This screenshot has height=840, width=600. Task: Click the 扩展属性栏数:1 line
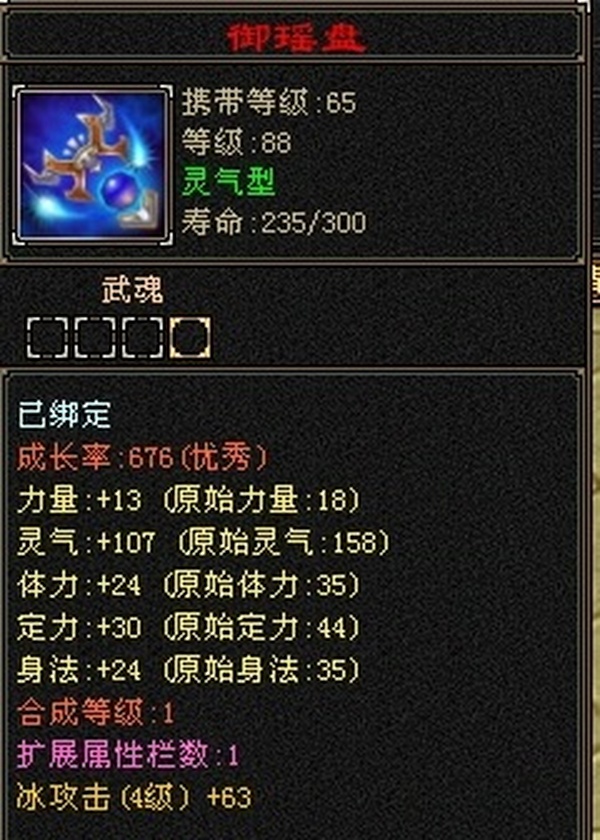coord(128,756)
